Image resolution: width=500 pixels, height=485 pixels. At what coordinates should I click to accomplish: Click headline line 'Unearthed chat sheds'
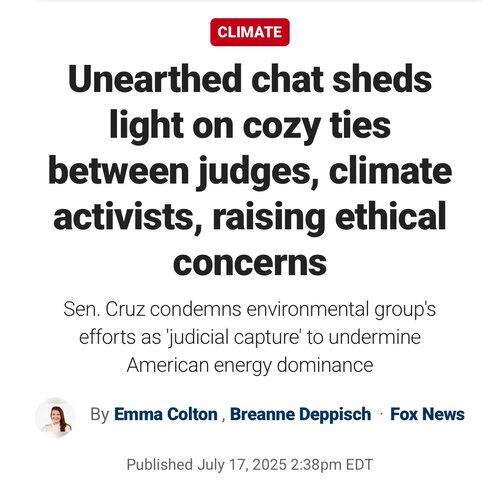250,79
